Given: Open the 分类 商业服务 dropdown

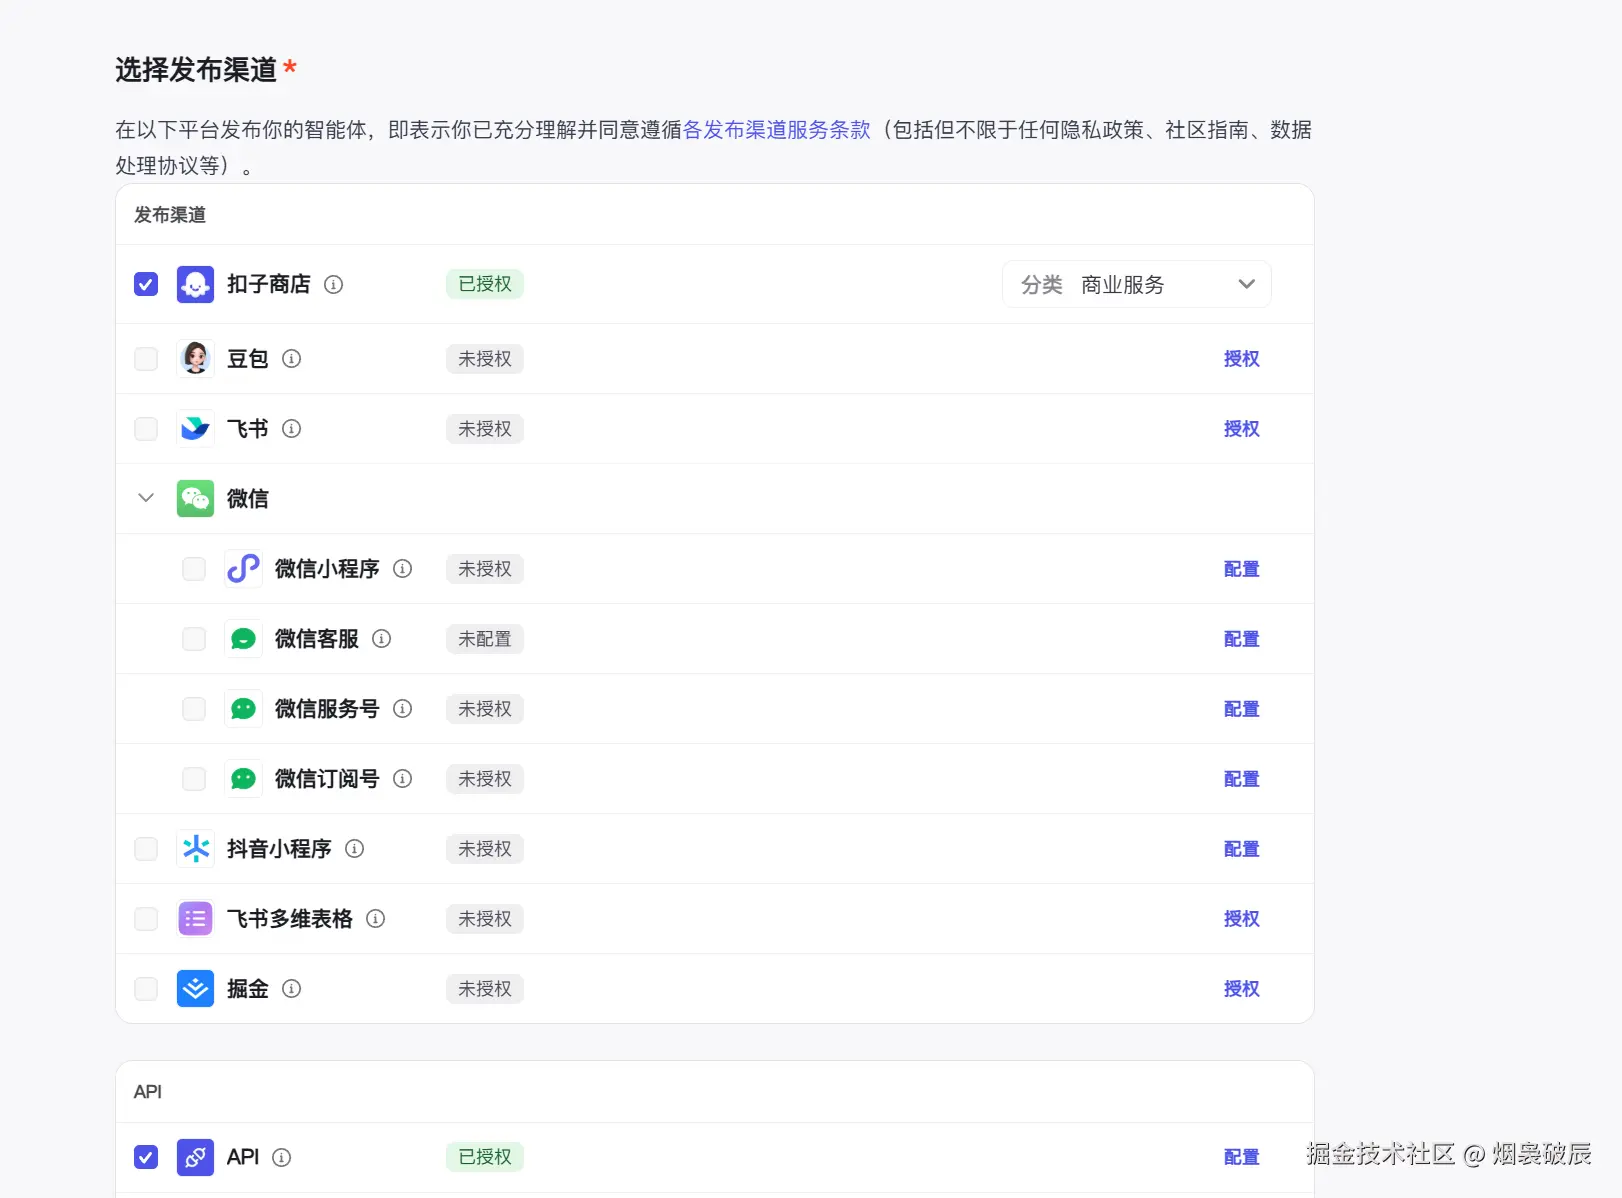Looking at the screenshot, I should coord(1137,284).
